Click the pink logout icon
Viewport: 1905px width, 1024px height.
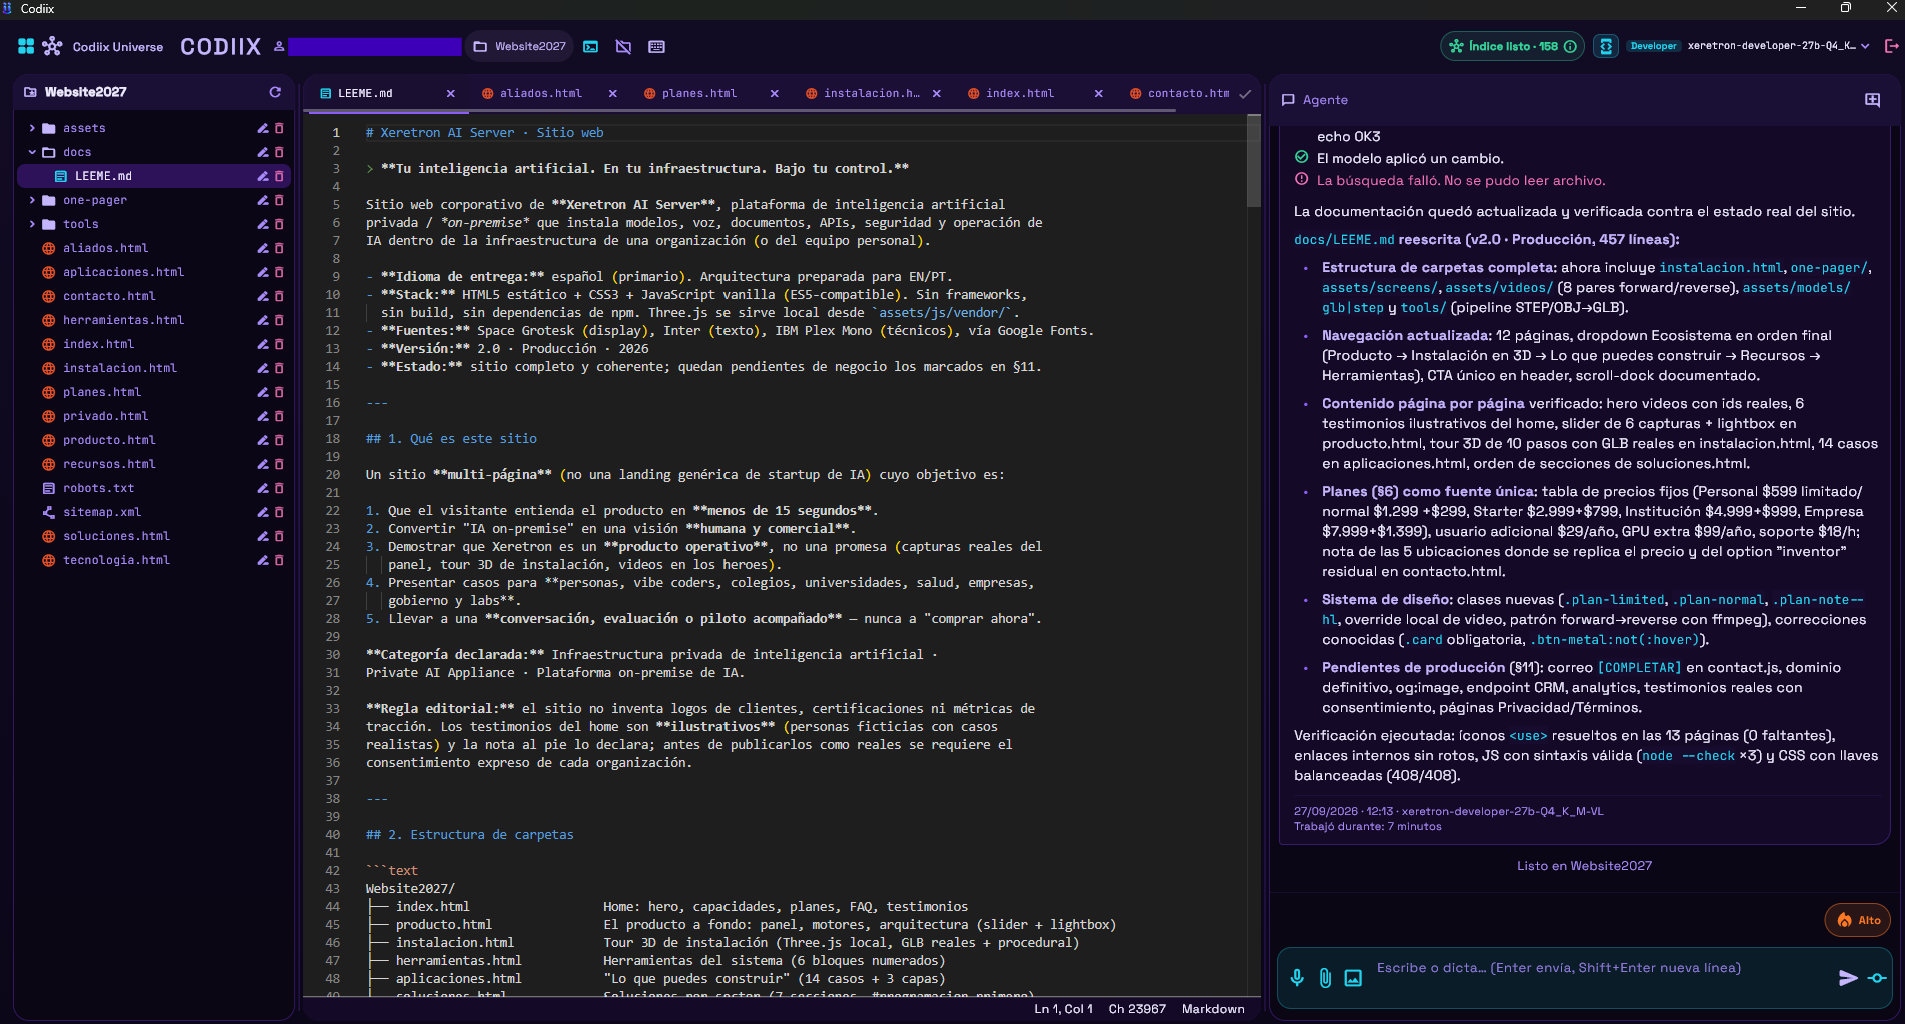click(x=1891, y=46)
